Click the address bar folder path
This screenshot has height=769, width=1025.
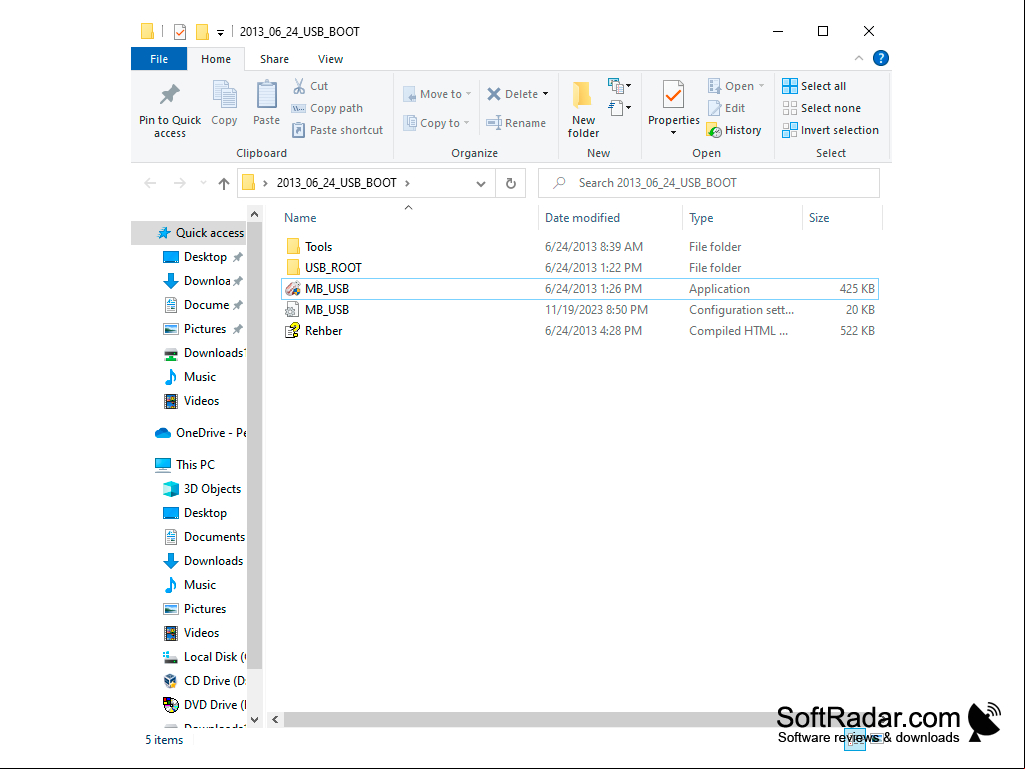(337, 183)
